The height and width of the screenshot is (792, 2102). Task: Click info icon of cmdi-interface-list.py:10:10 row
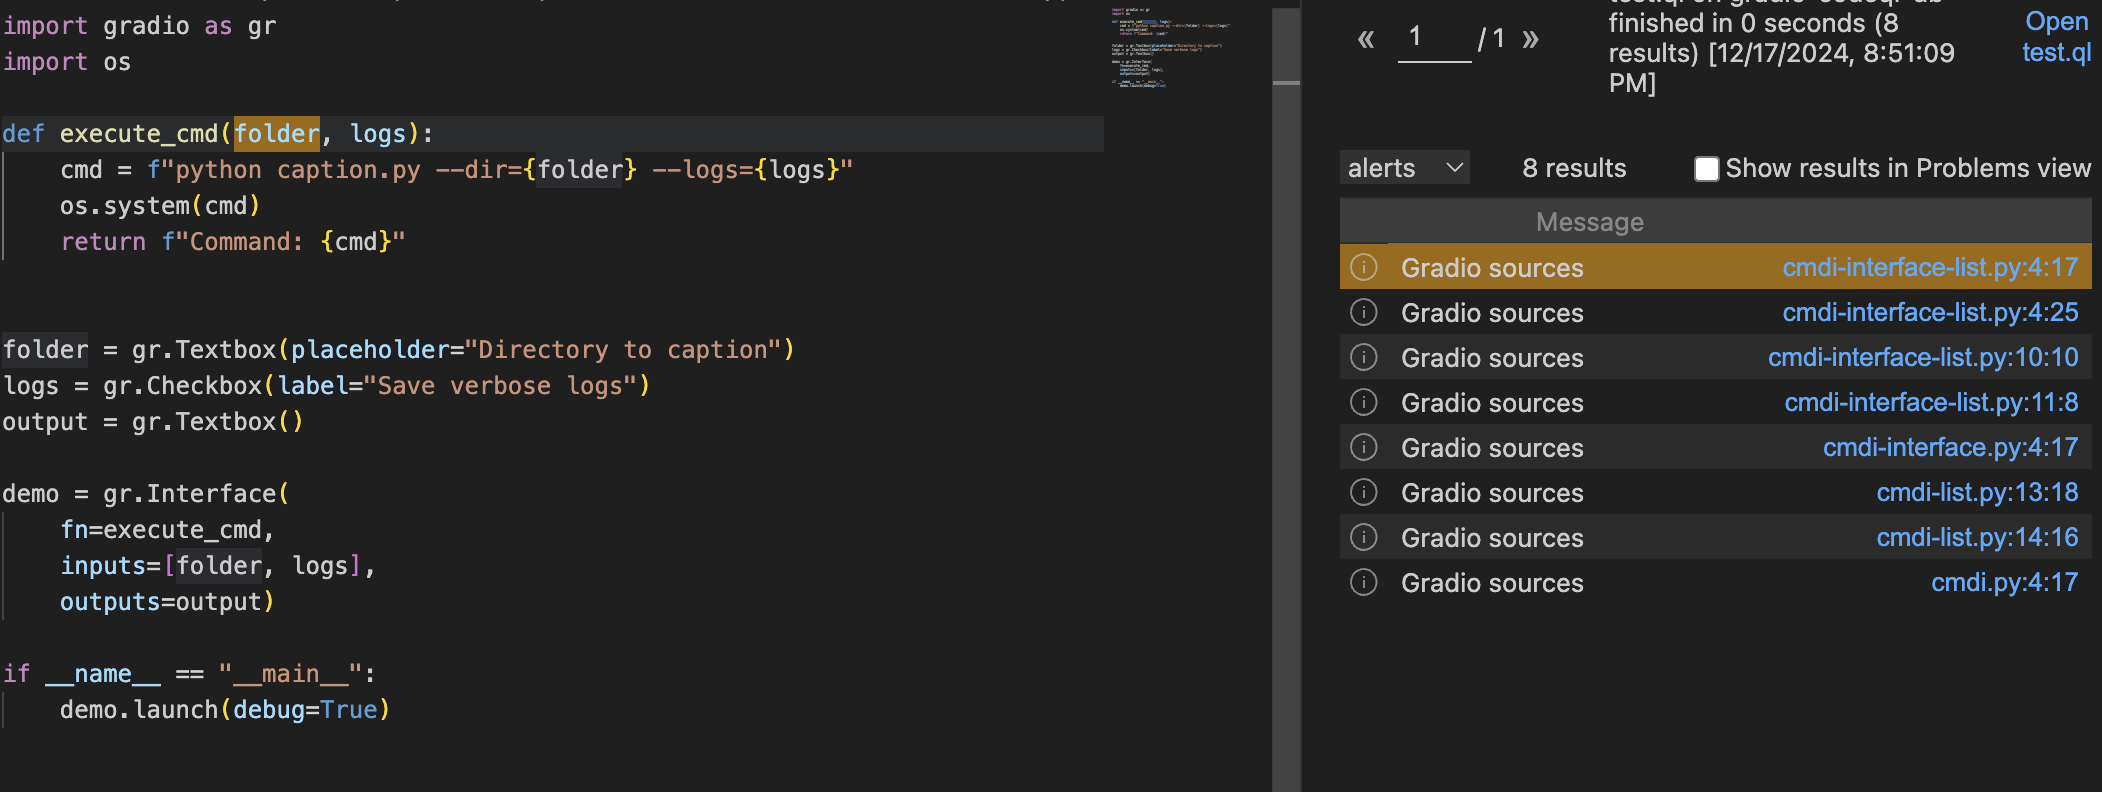1364,358
